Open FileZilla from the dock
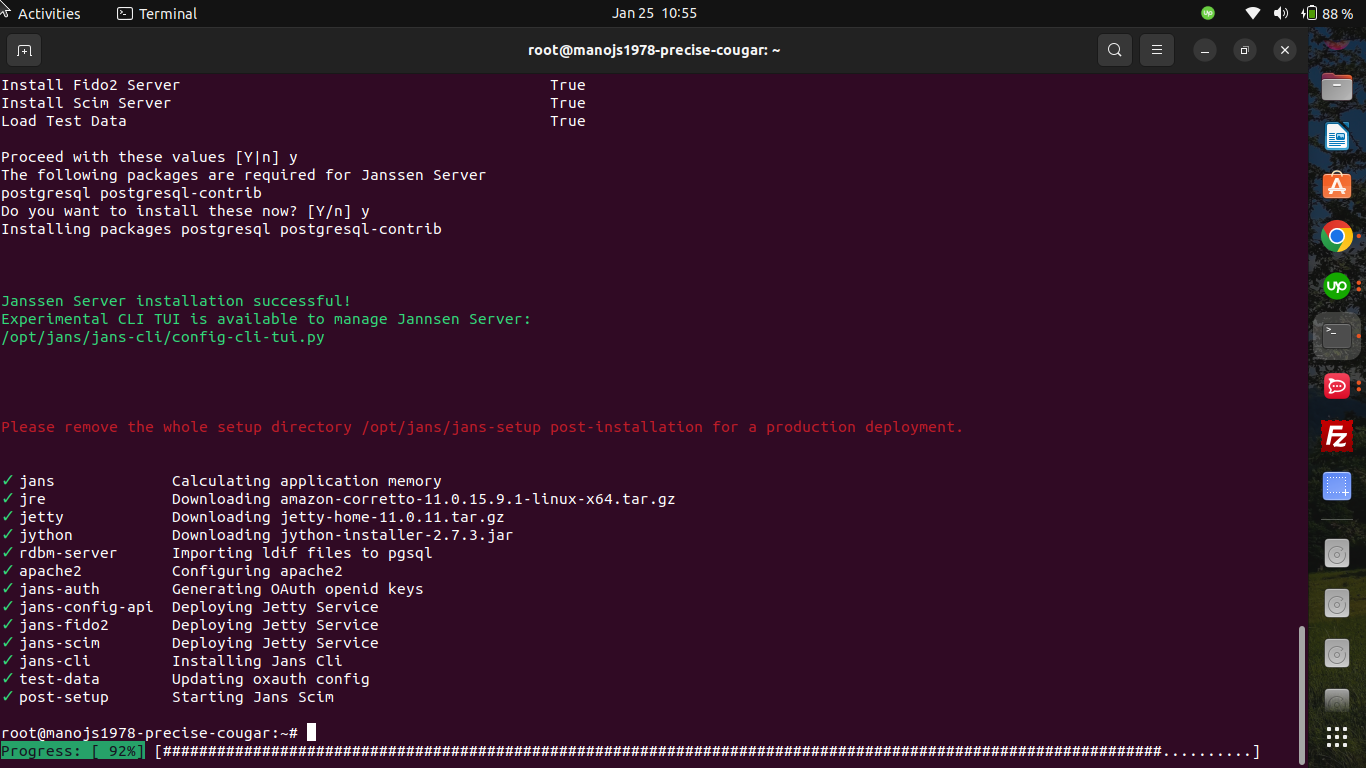This screenshot has width=1366, height=768. coord(1337,436)
